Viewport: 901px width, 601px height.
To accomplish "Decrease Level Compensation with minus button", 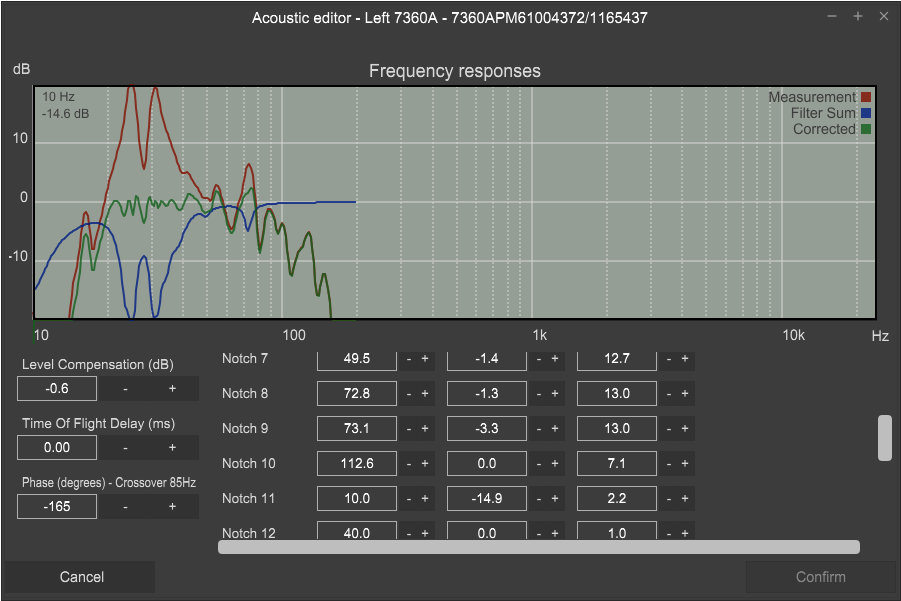I will click(125, 389).
